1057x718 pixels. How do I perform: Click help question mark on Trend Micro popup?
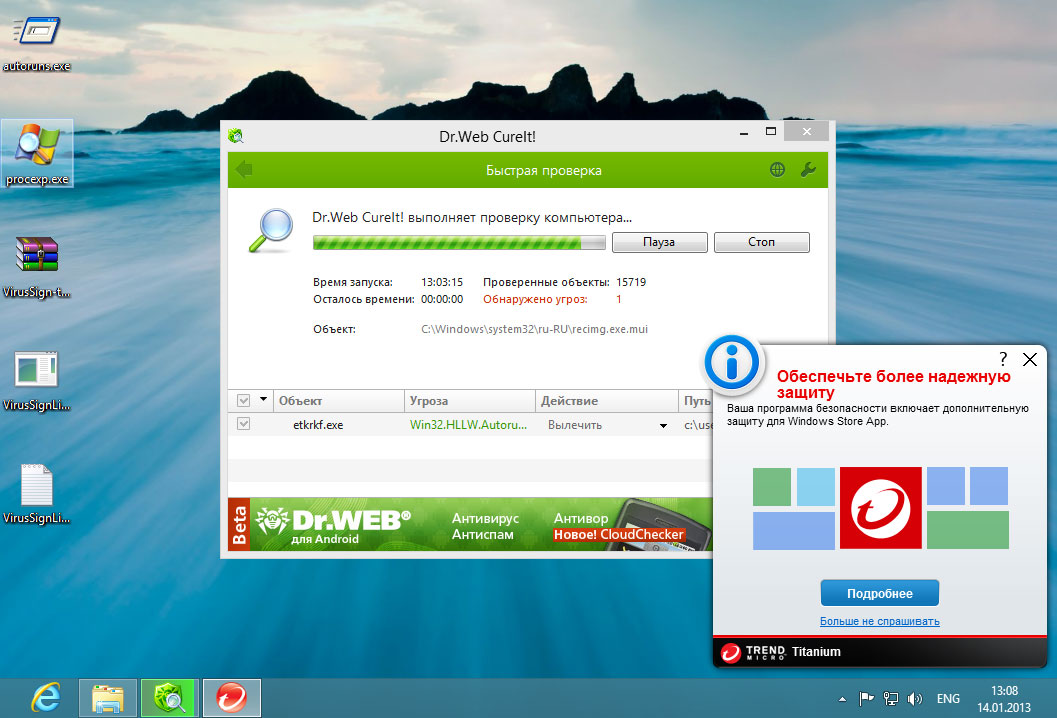point(1003,359)
